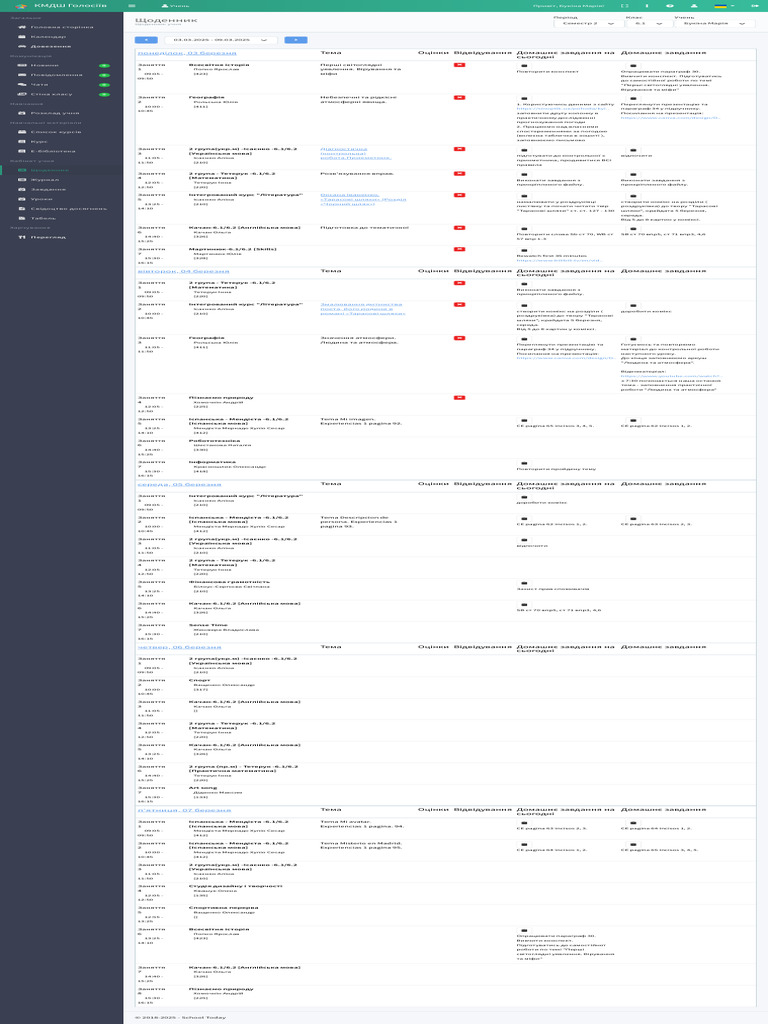Open the Учень student name dropdown

pos(714,24)
